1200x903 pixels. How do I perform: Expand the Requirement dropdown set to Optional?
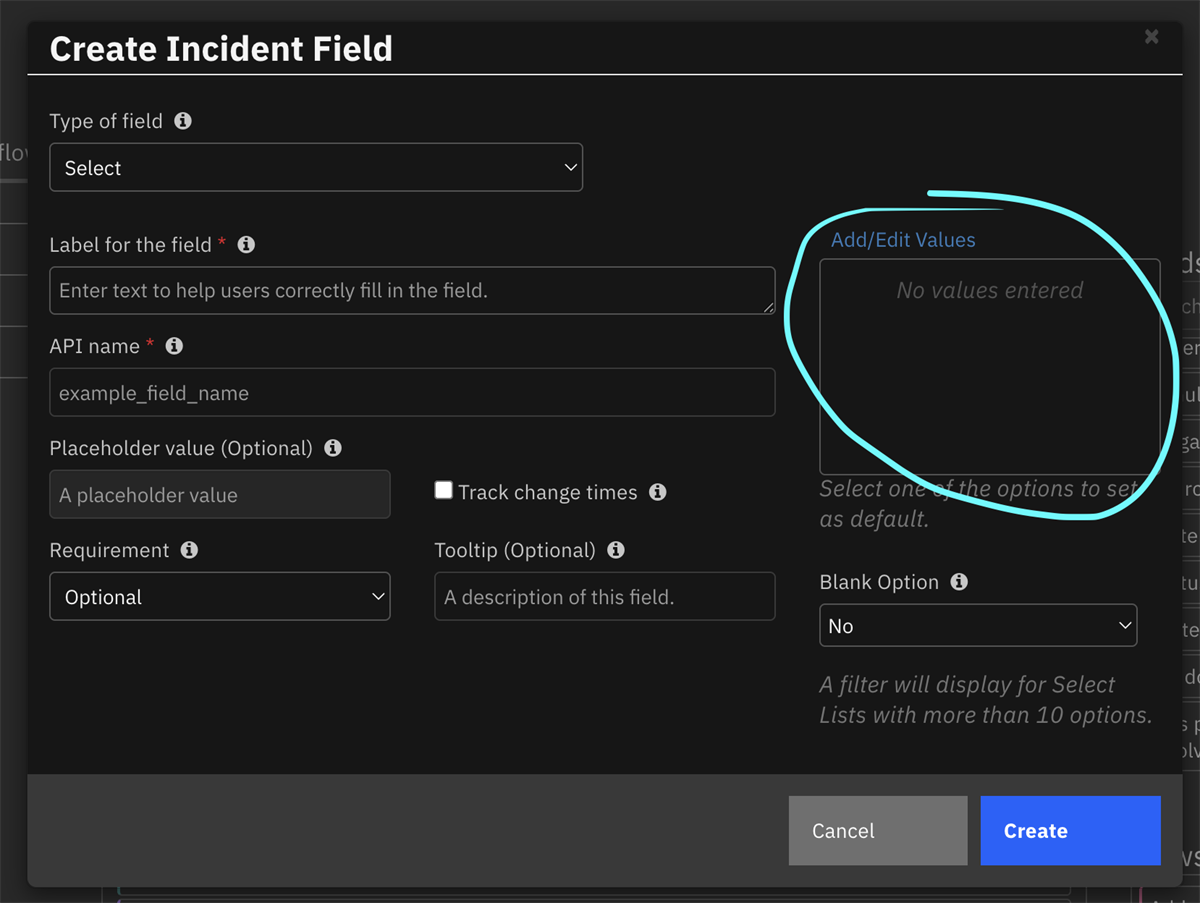(x=220, y=597)
